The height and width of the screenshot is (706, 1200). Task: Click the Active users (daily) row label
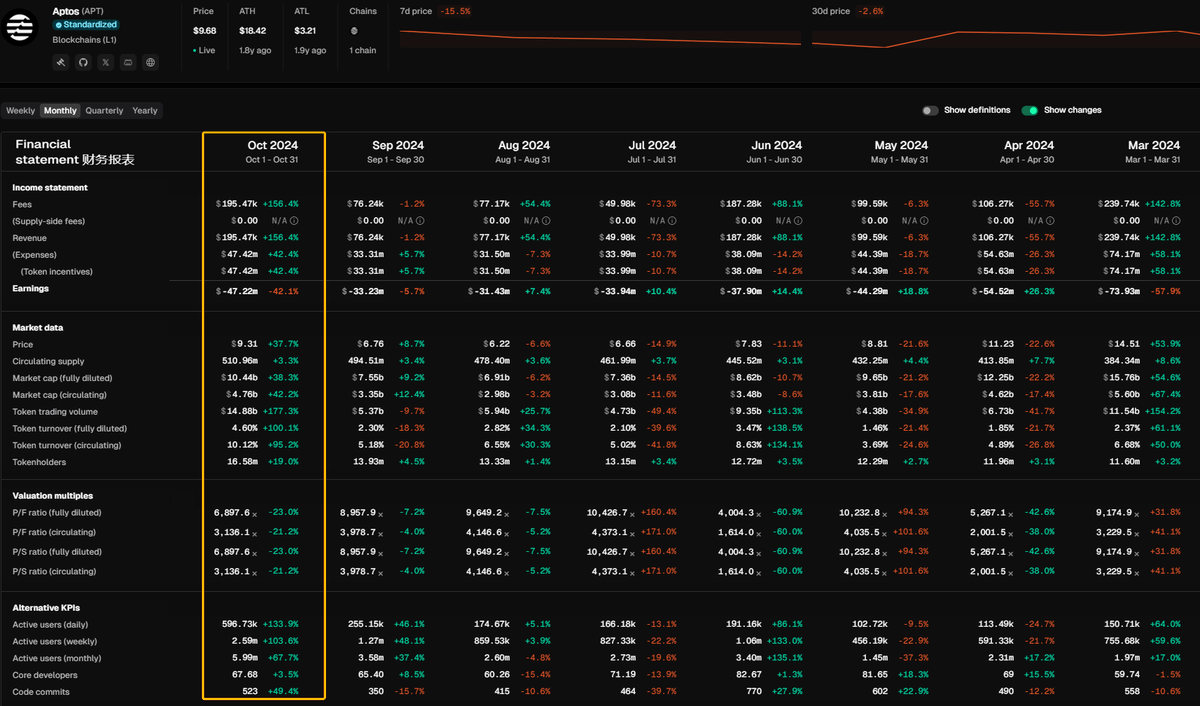coord(48,624)
